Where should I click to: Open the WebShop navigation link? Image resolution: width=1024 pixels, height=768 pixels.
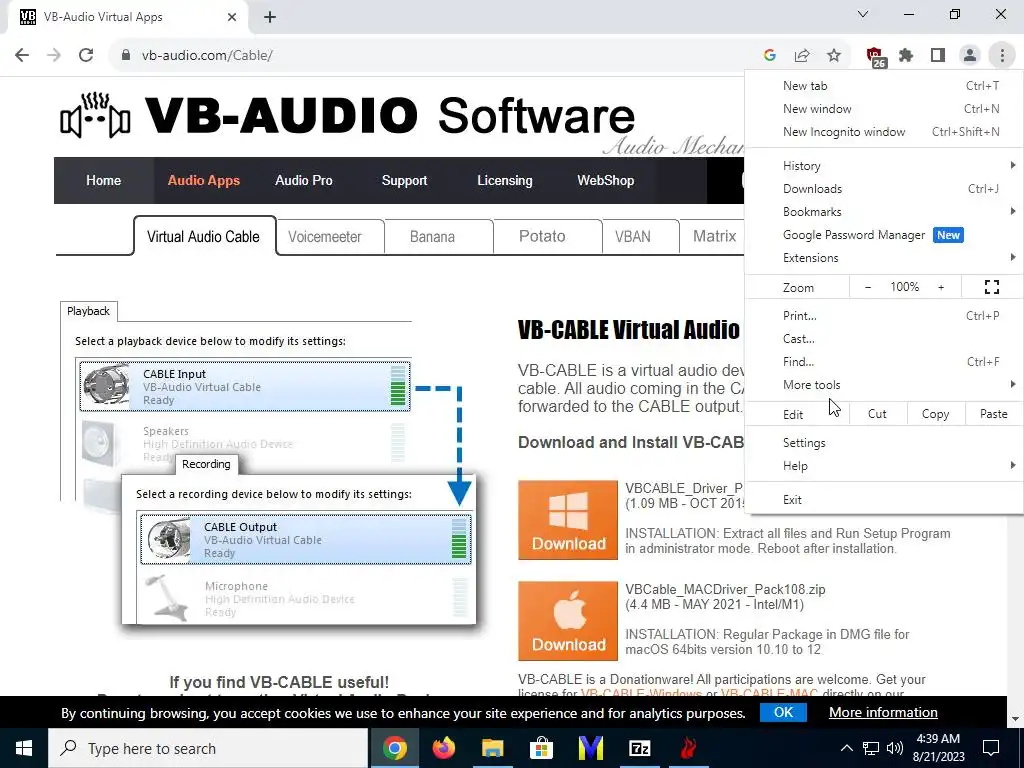pos(605,180)
